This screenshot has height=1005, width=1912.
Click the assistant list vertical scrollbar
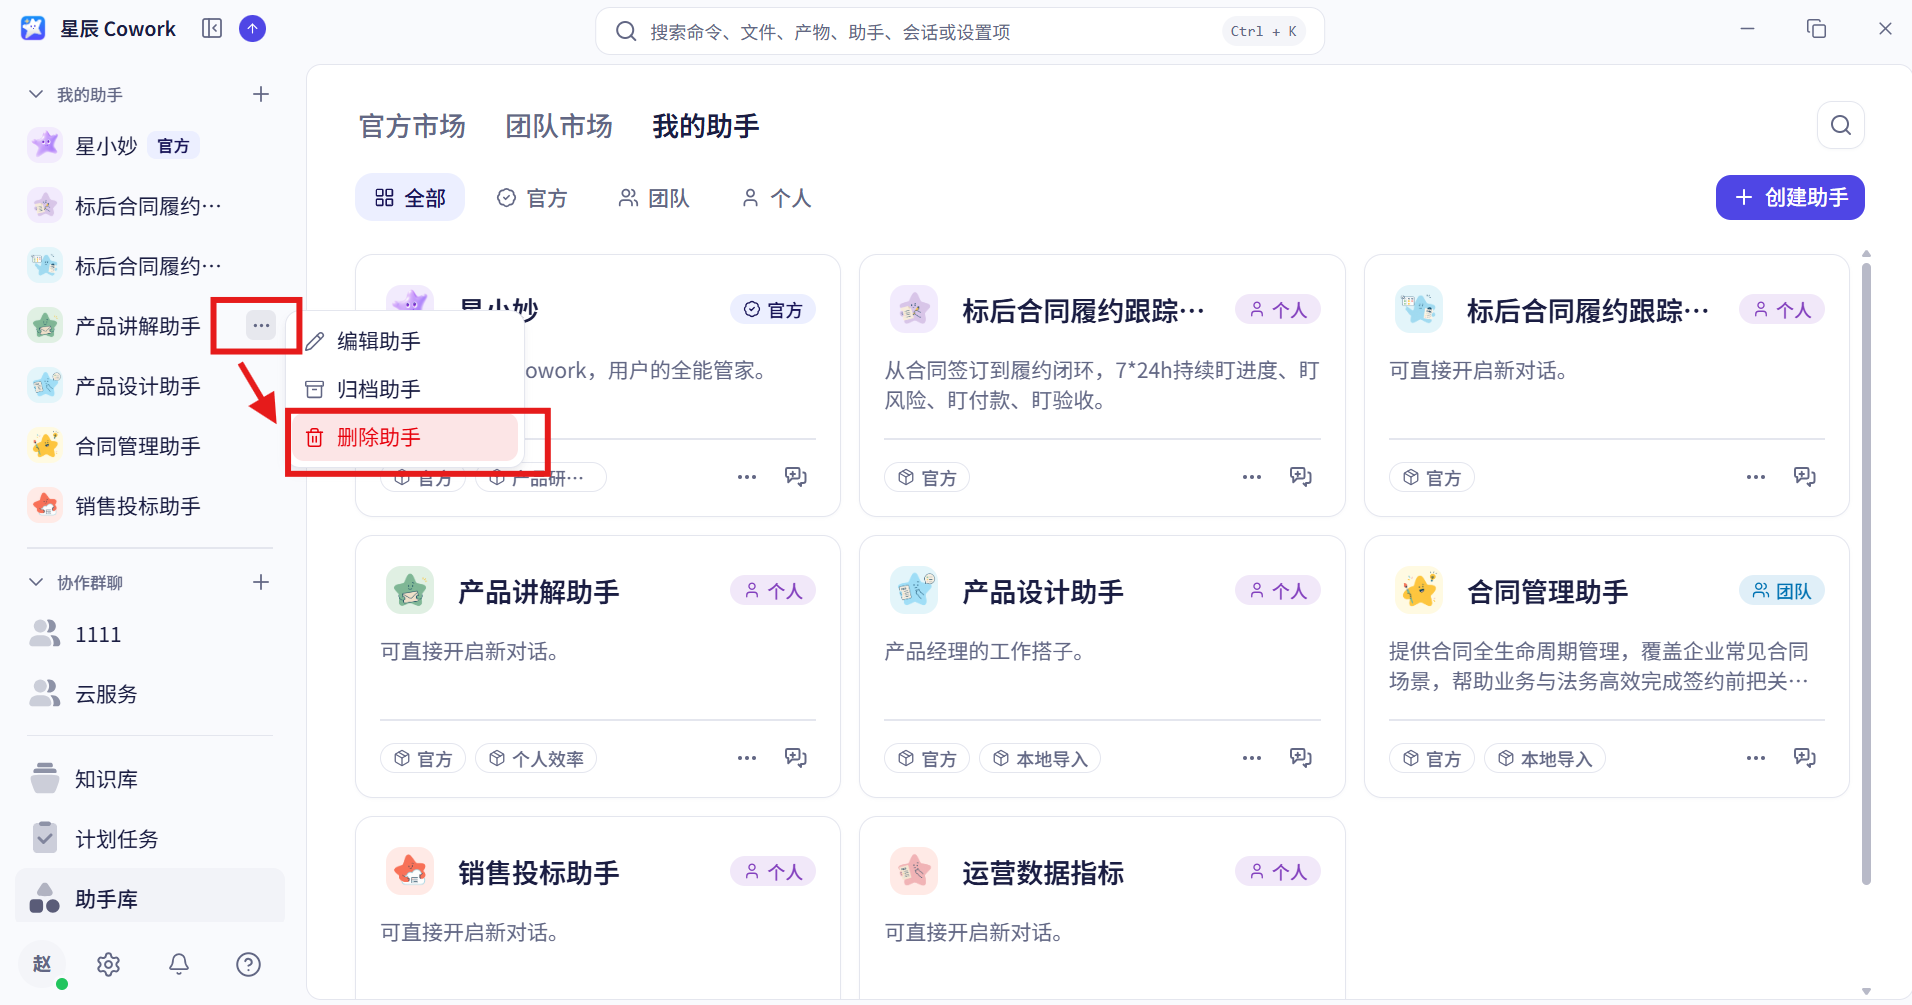click(x=1866, y=574)
